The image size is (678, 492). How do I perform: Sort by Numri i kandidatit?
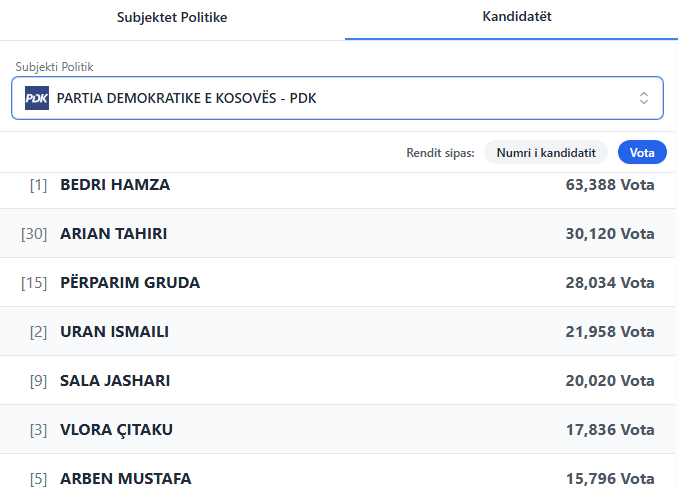click(x=546, y=153)
